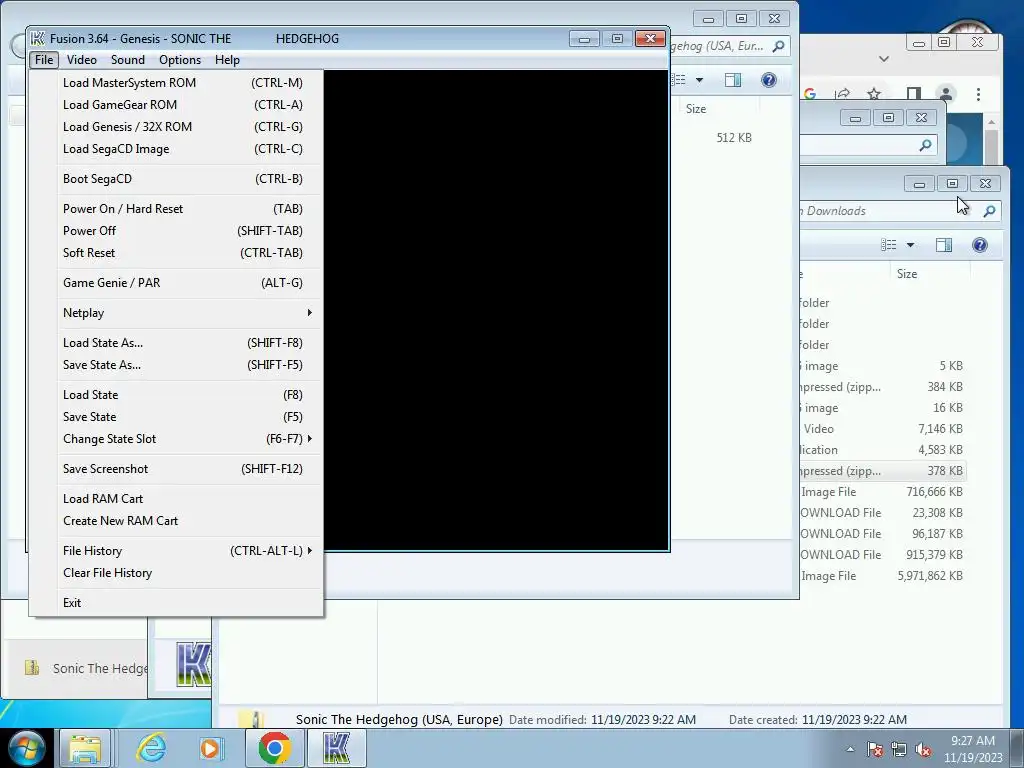
Task: Click the Fusion K thumbnail icon
Action: pos(193,664)
